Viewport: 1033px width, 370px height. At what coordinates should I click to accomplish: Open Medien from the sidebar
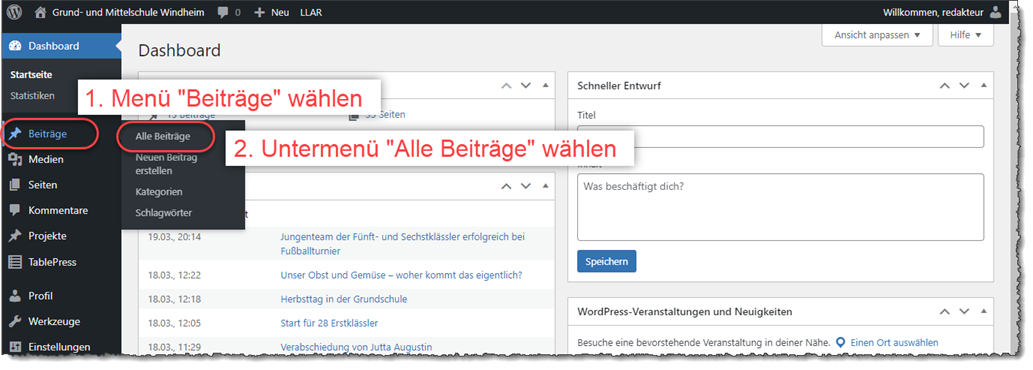pos(46,159)
